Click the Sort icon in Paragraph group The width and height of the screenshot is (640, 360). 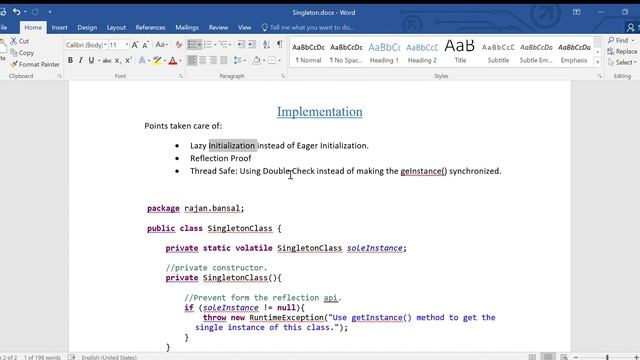[x=266, y=44]
